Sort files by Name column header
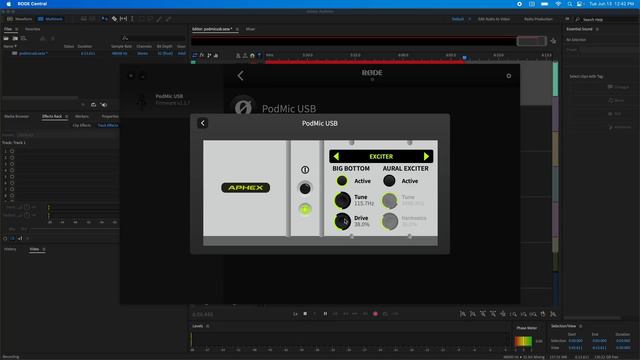 pos(10,46)
